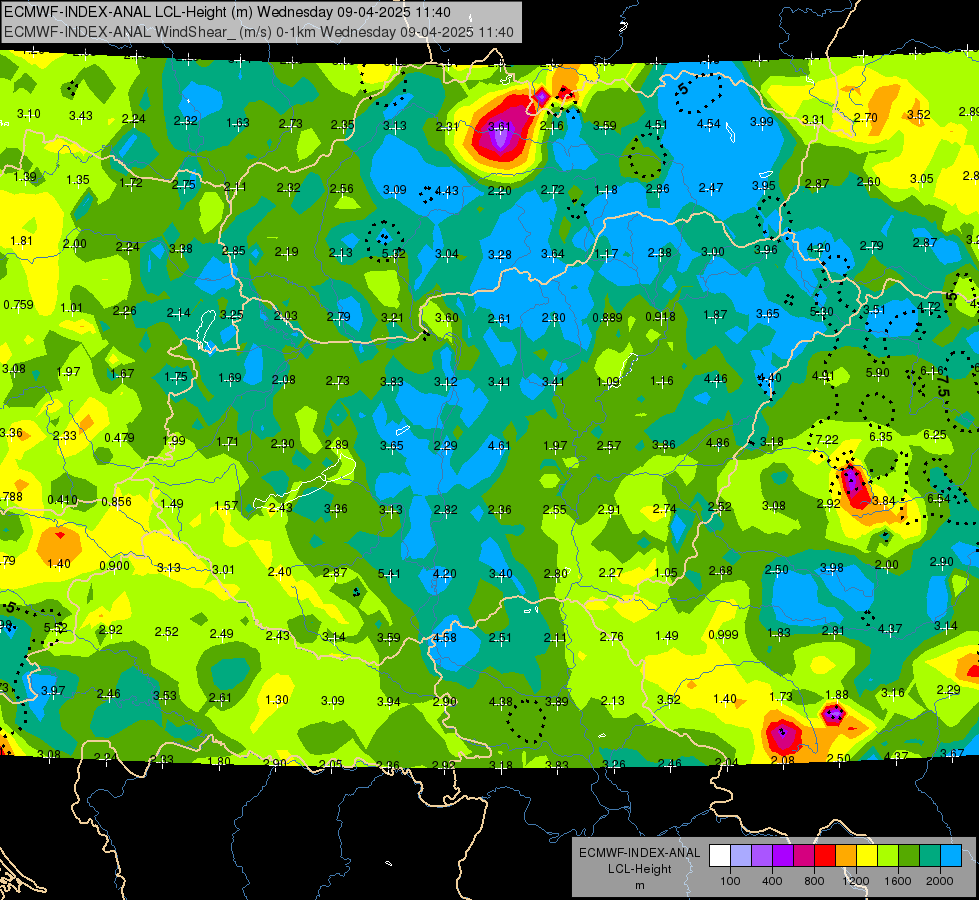Click the wind shear value 1.81
Viewport: 979px width, 900px height.
click(x=21, y=240)
